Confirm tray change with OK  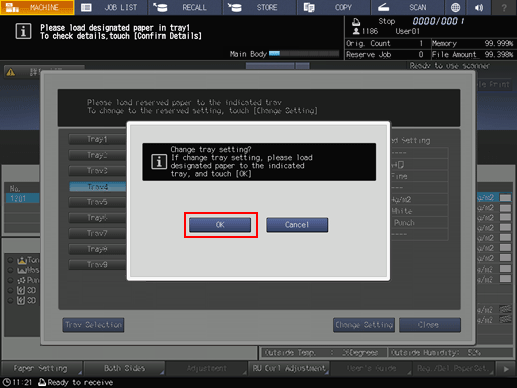pos(220,225)
